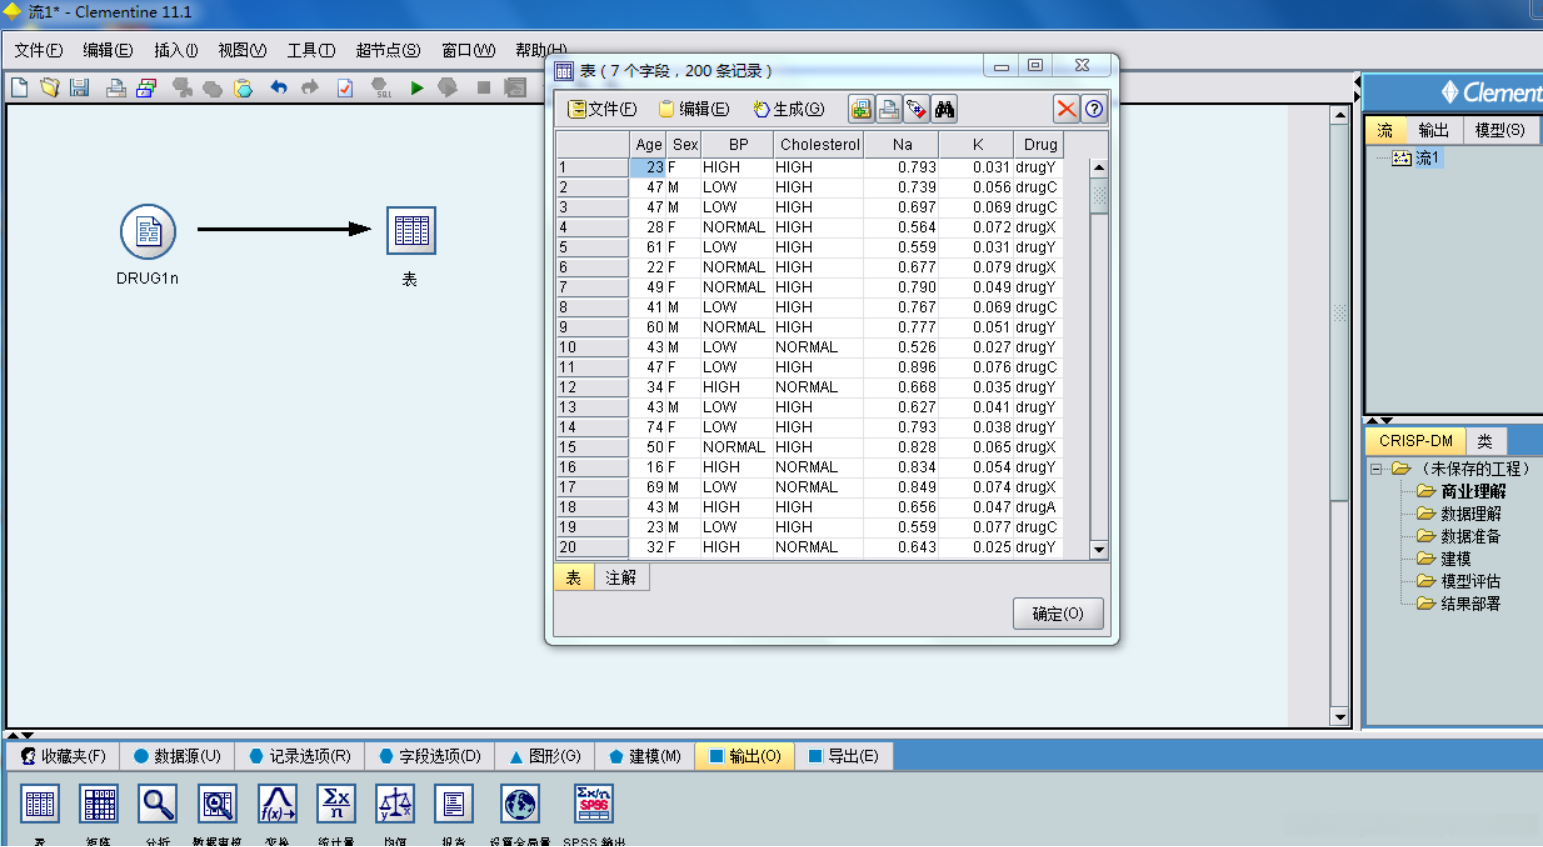The image size is (1543, 847).
Task: Print the stream from the main toolbar
Action: coord(116,88)
